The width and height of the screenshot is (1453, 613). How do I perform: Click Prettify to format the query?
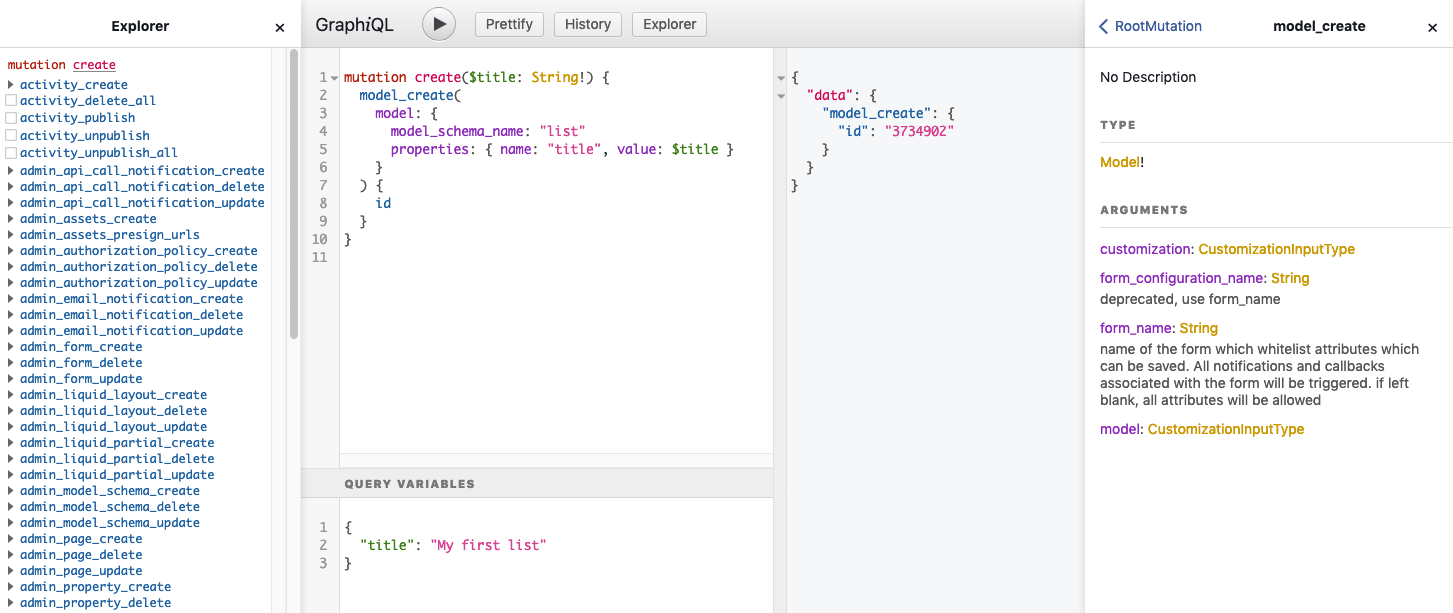(x=509, y=24)
